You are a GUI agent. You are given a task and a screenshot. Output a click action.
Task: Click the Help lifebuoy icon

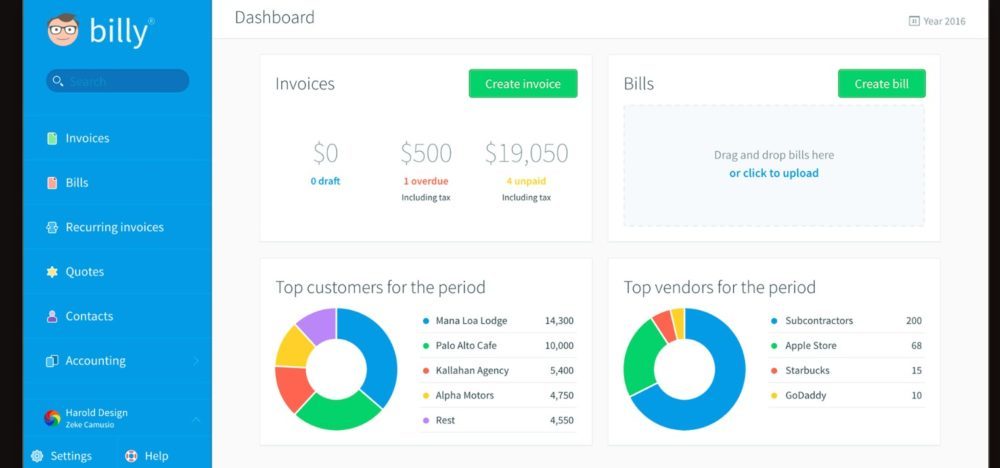pos(131,456)
